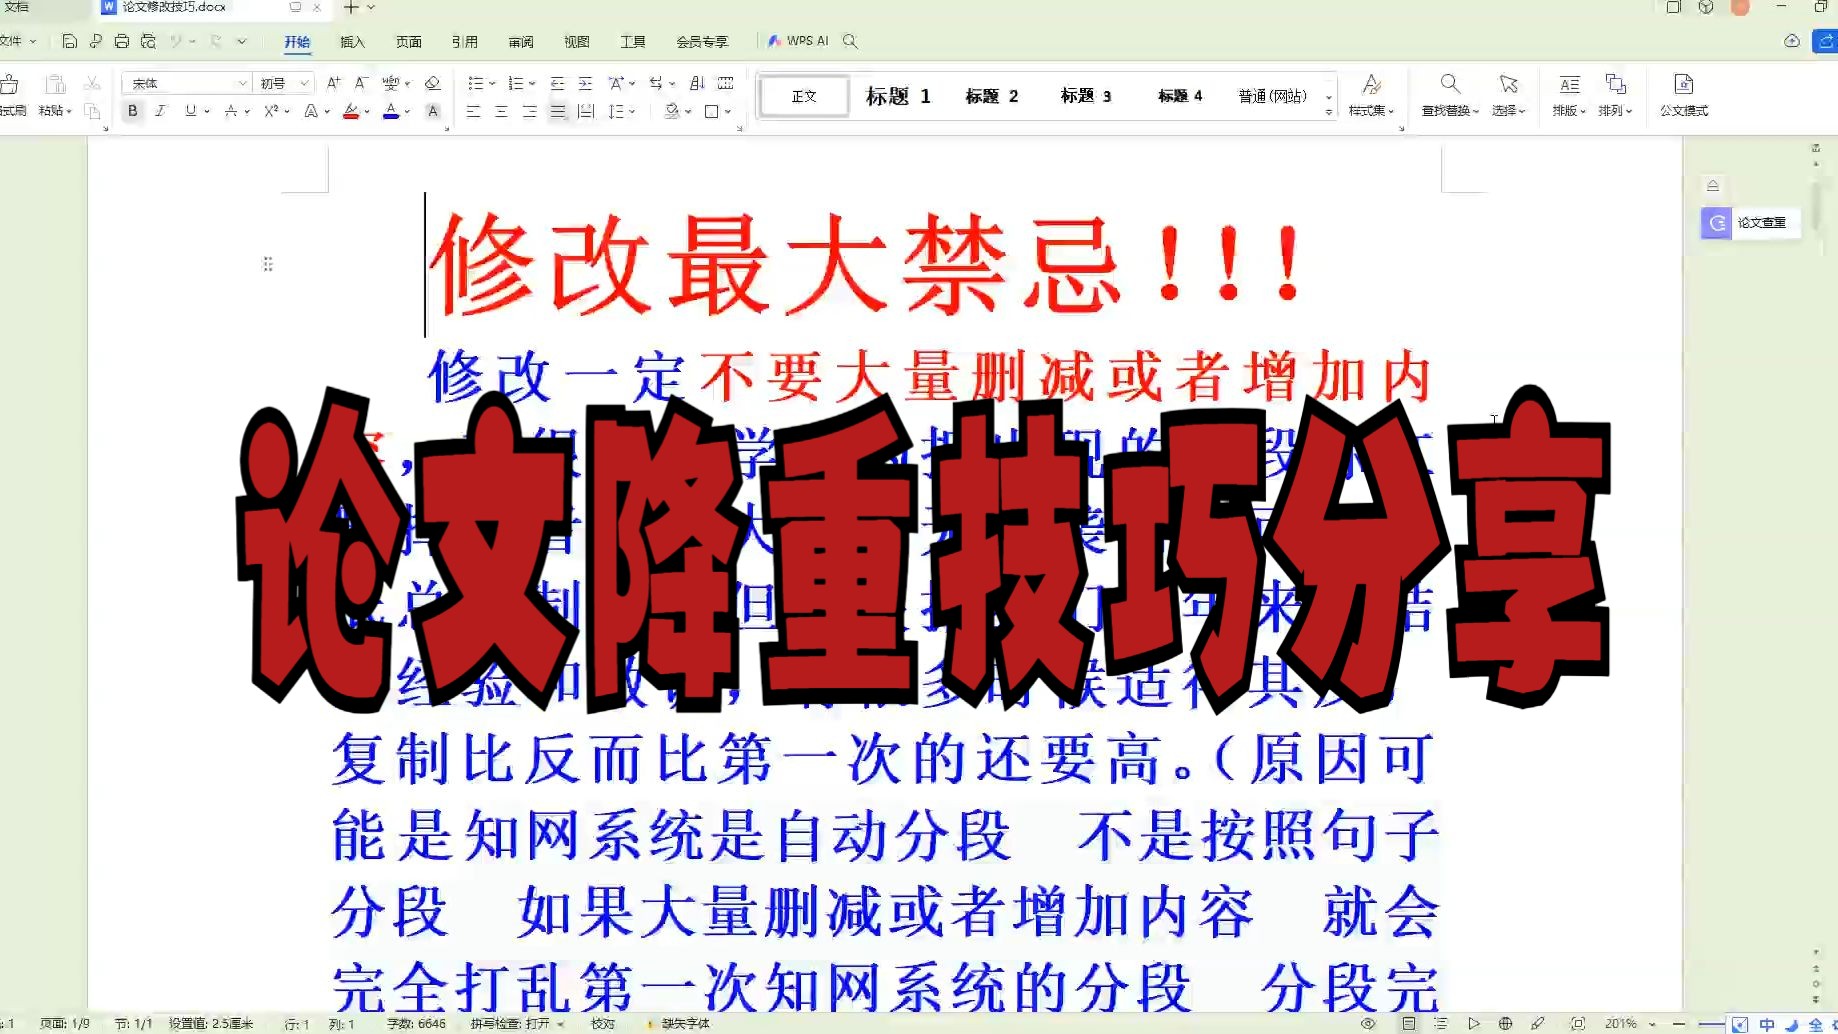The width and height of the screenshot is (1838, 1034).
Task: Click the zoom out minus on zoom slider
Action: (1679, 1023)
